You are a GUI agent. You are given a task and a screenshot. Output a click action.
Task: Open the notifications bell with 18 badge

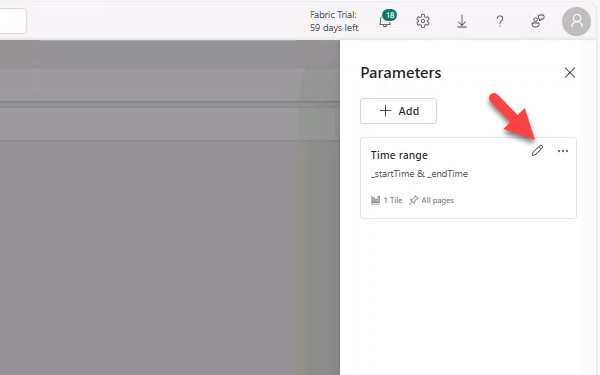point(387,20)
